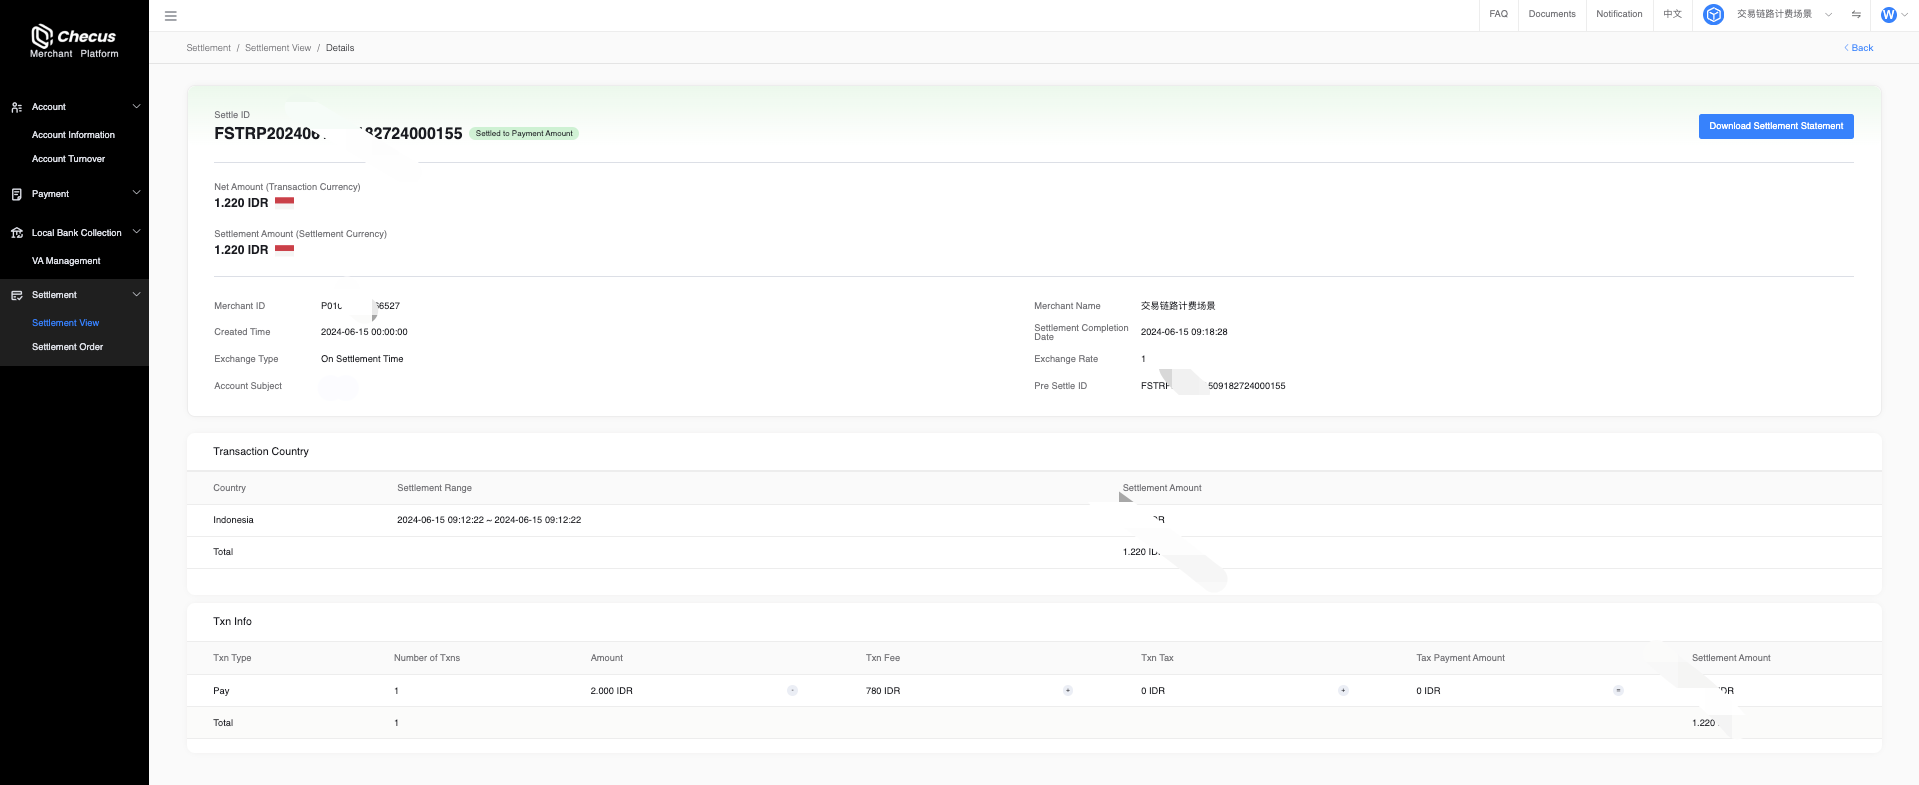Click the blue cube merchant icon
The image size is (1919, 785).
tap(1713, 15)
